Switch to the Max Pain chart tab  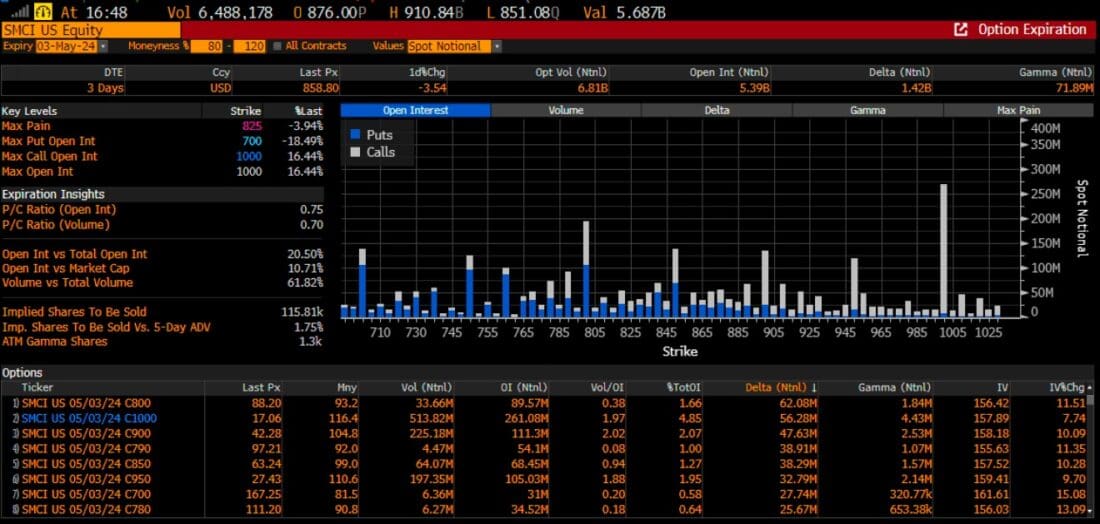click(x=1018, y=110)
